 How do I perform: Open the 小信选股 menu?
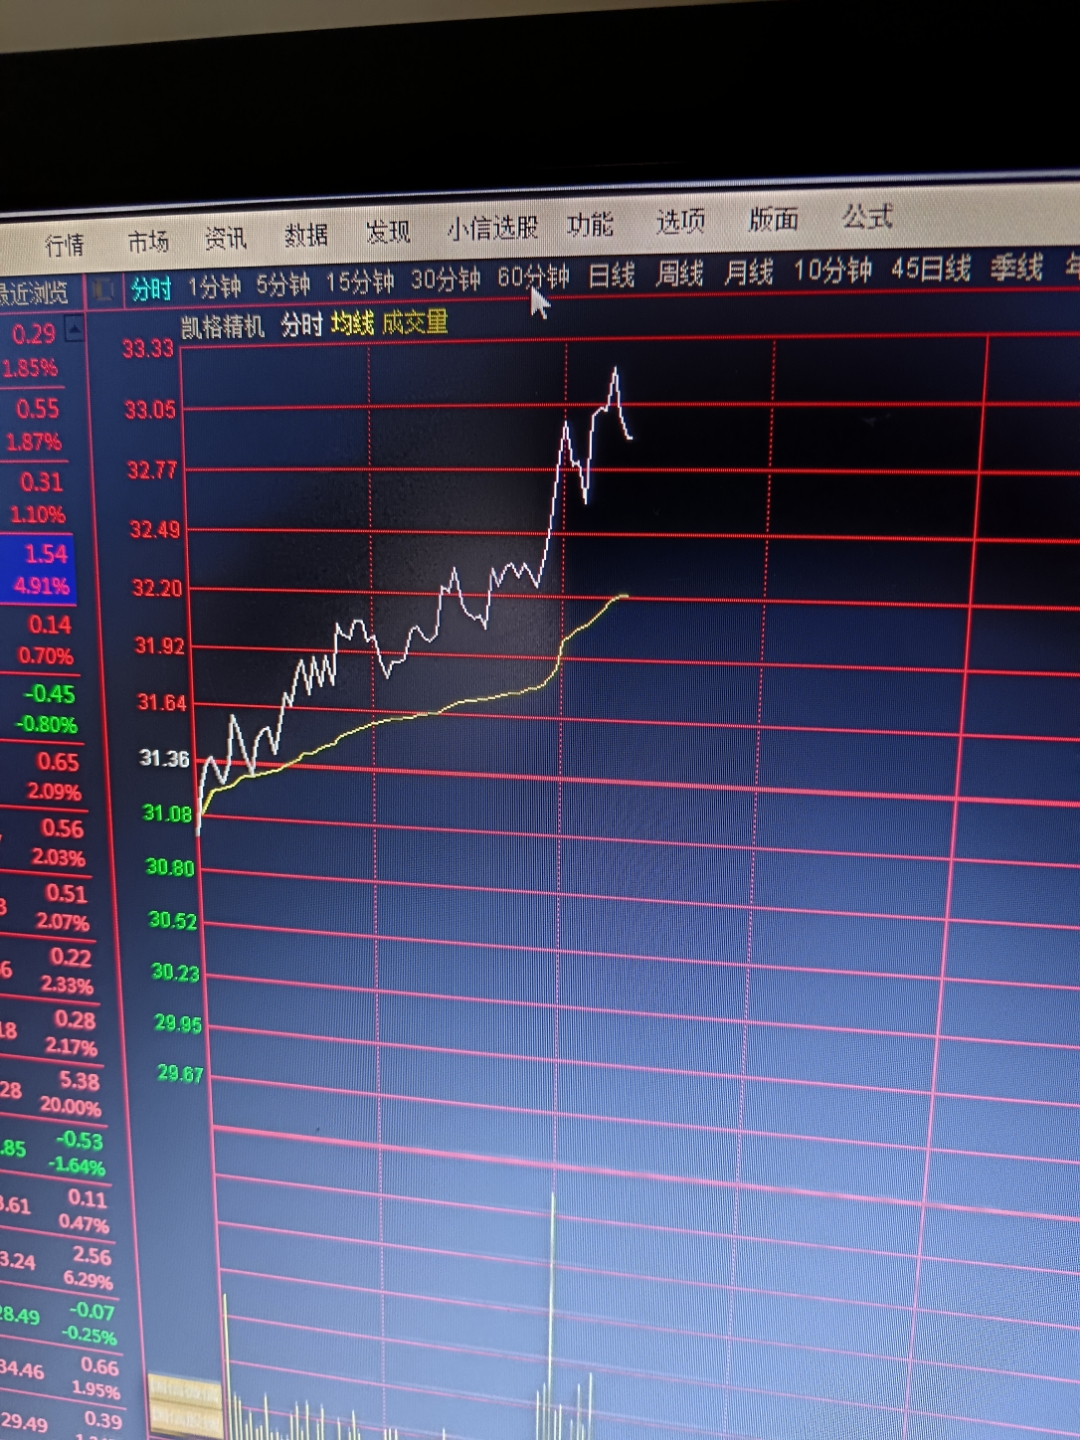click(x=492, y=229)
